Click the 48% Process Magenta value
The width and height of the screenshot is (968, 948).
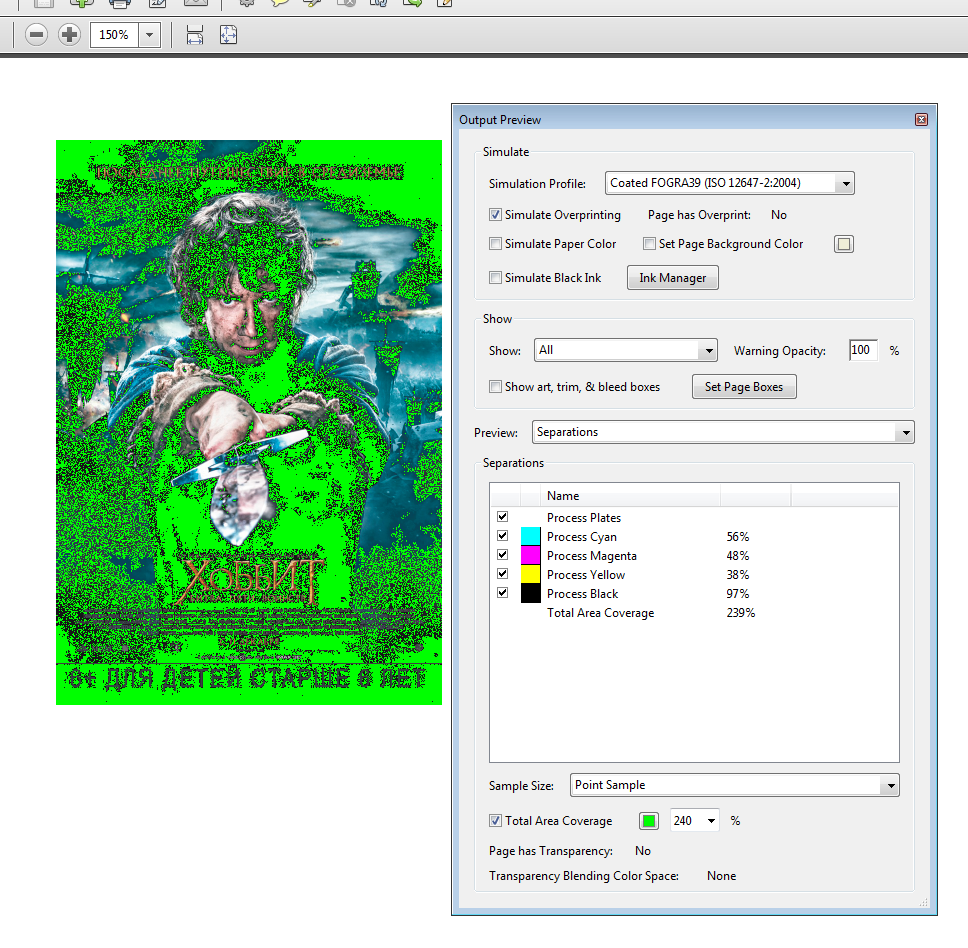click(x=738, y=556)
